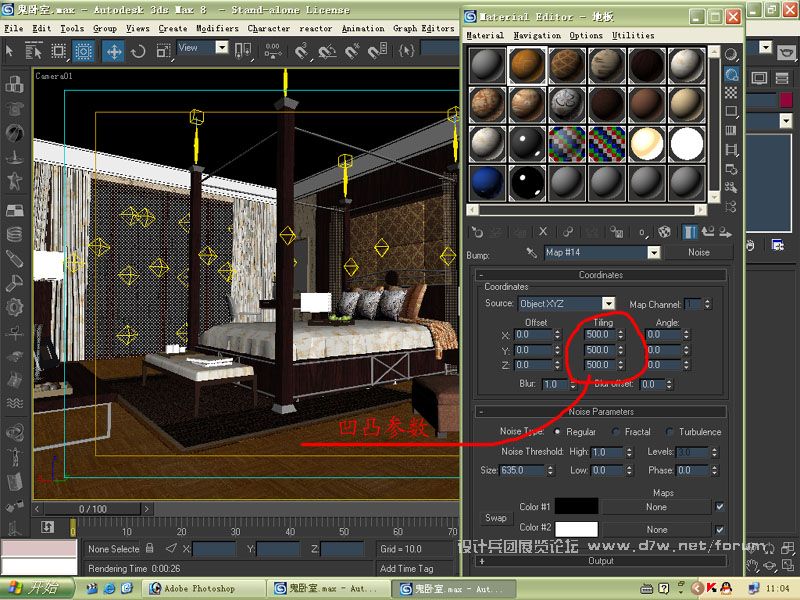This screenshot has height=600, width=800.
Task: Pick material from object with eyedropper
Action: click(x=531, y=253)
